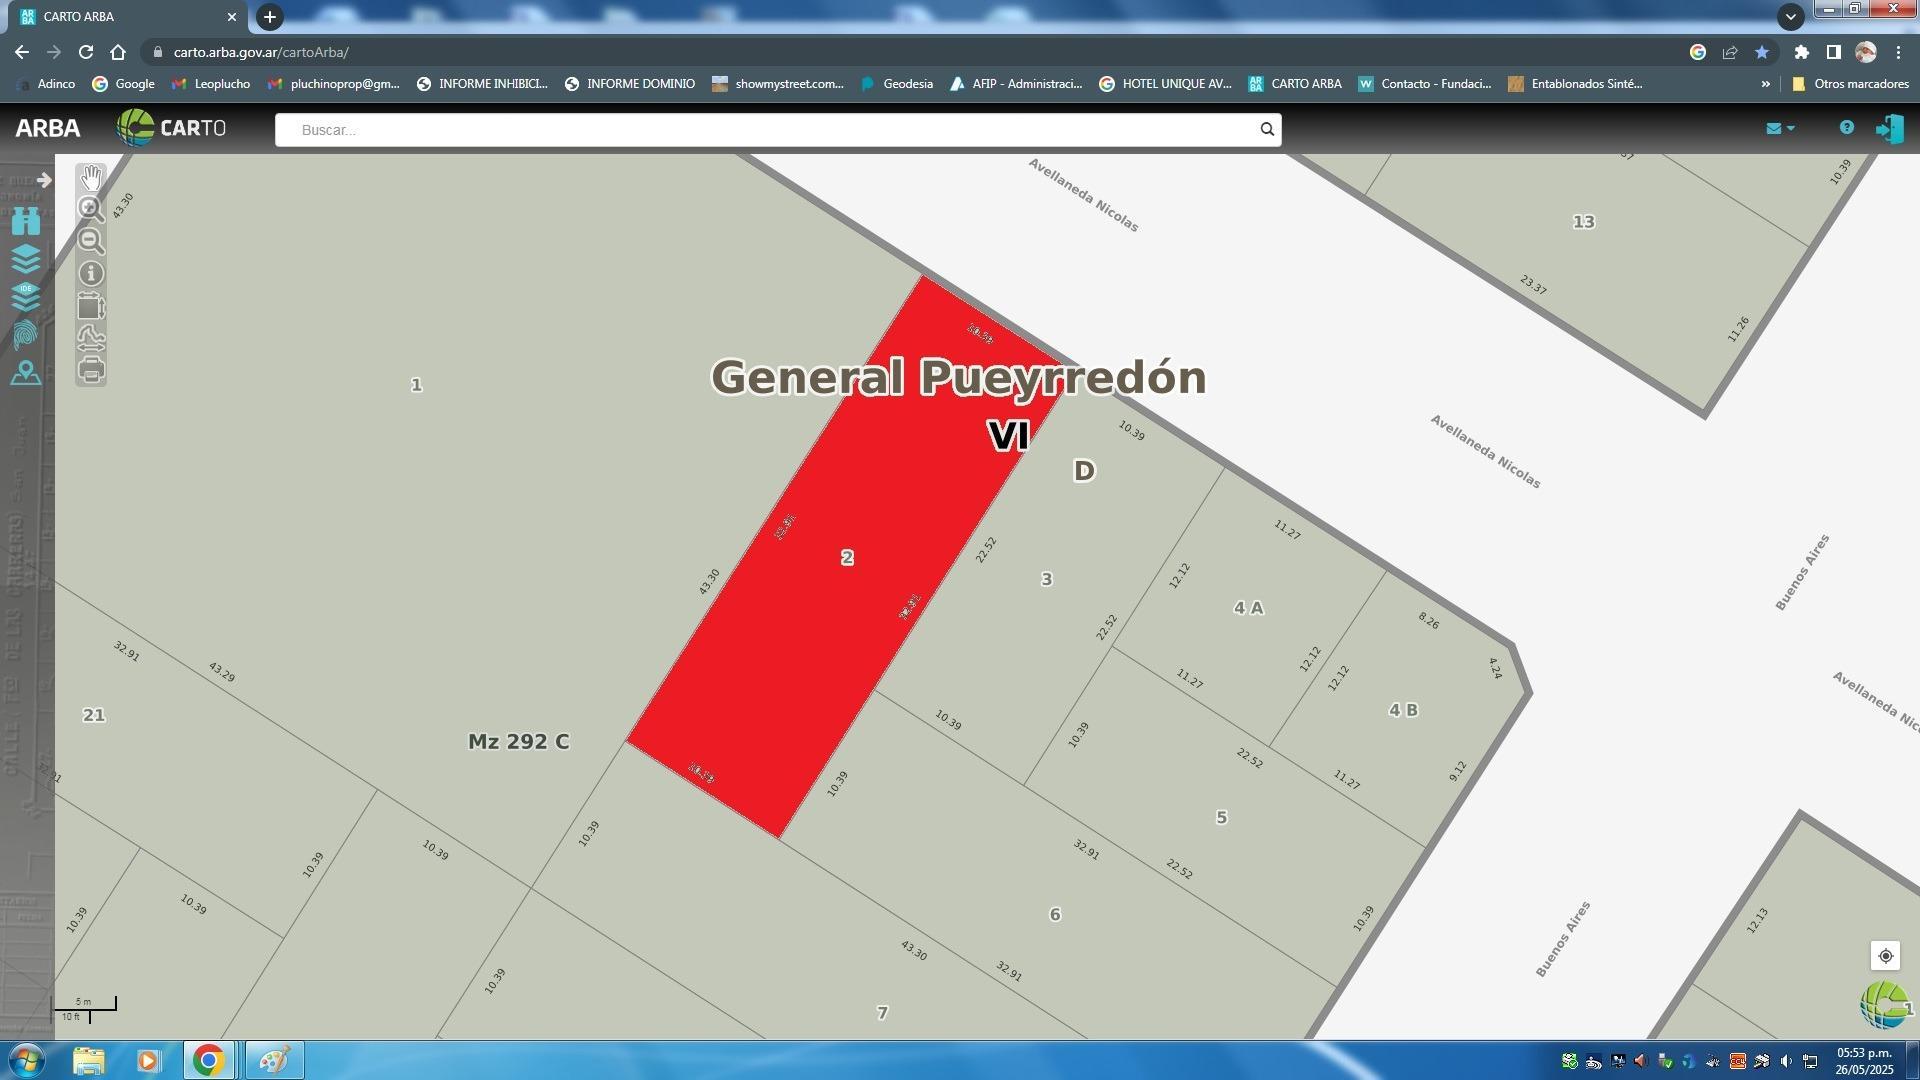1920x1080 pixels.
Task: Select the parcel information tool
Action: tap(91, 273)
